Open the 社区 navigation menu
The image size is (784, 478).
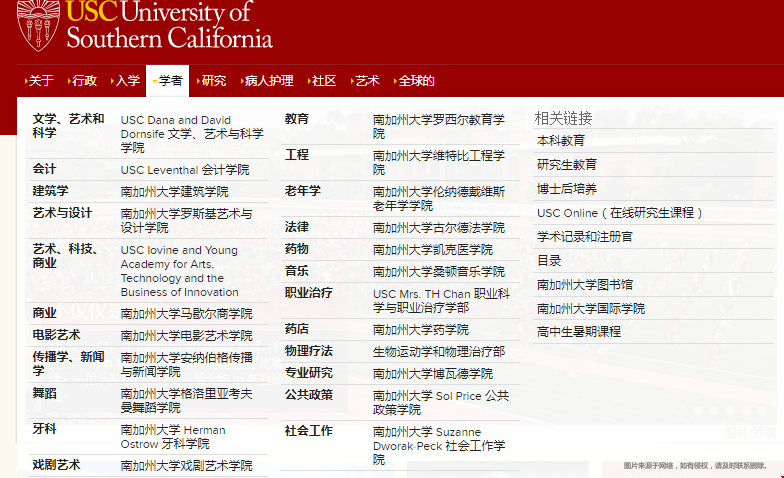[322, 80]
